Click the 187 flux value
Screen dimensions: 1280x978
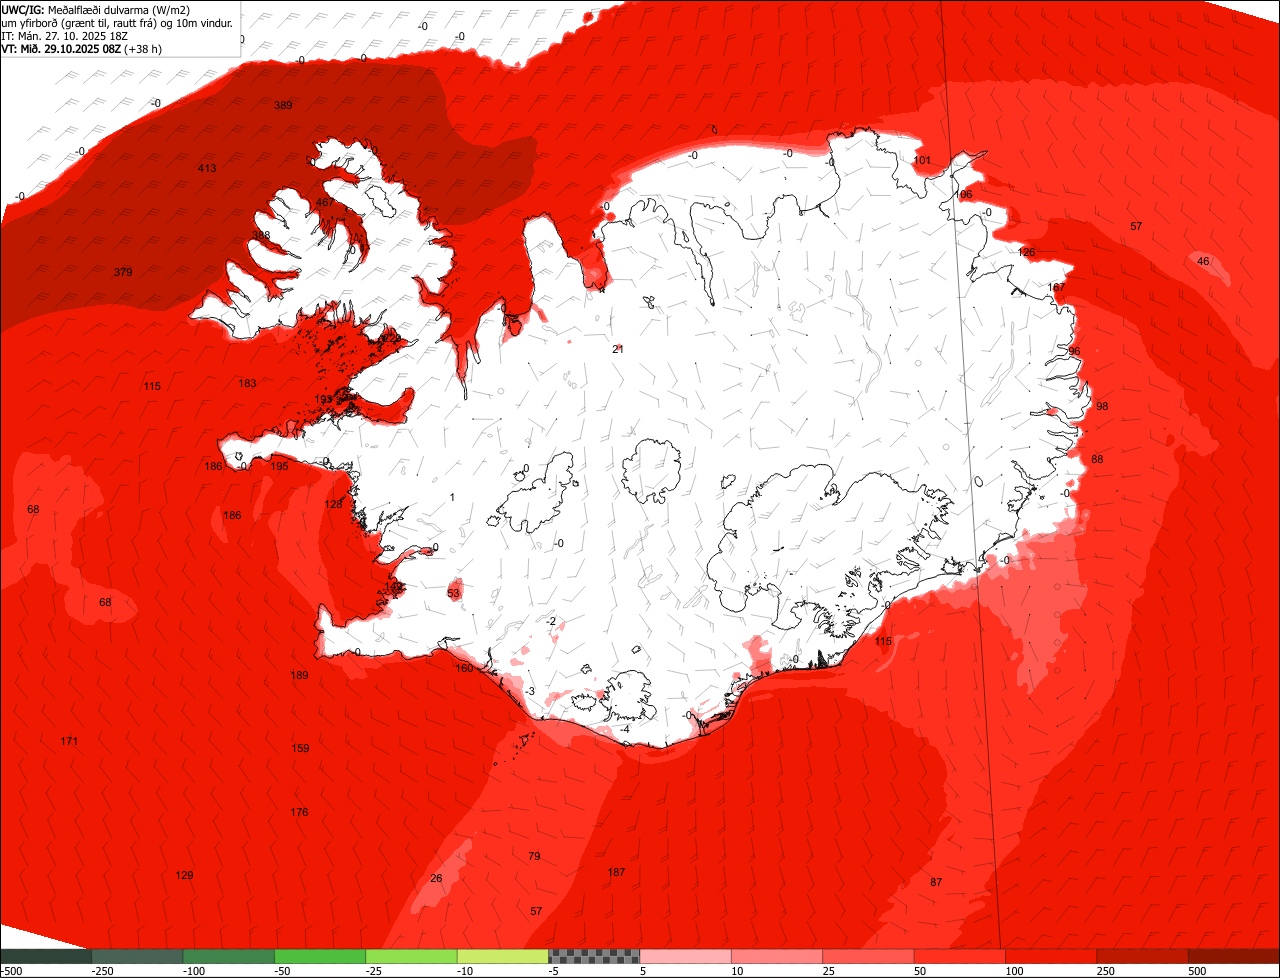616,872
